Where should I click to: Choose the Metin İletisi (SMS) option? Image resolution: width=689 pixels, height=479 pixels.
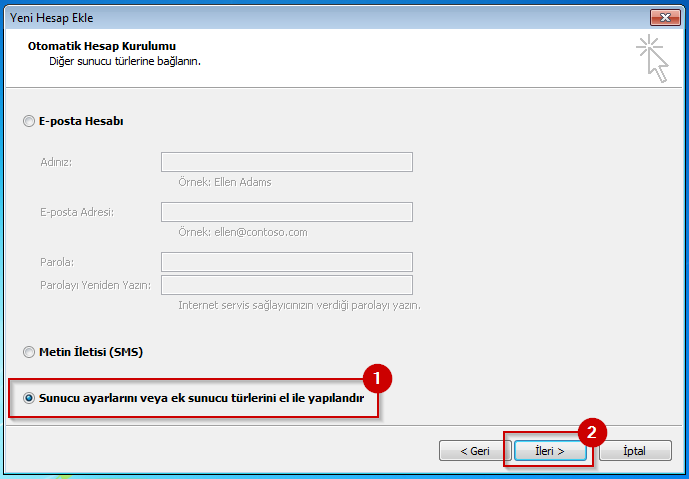28,352
